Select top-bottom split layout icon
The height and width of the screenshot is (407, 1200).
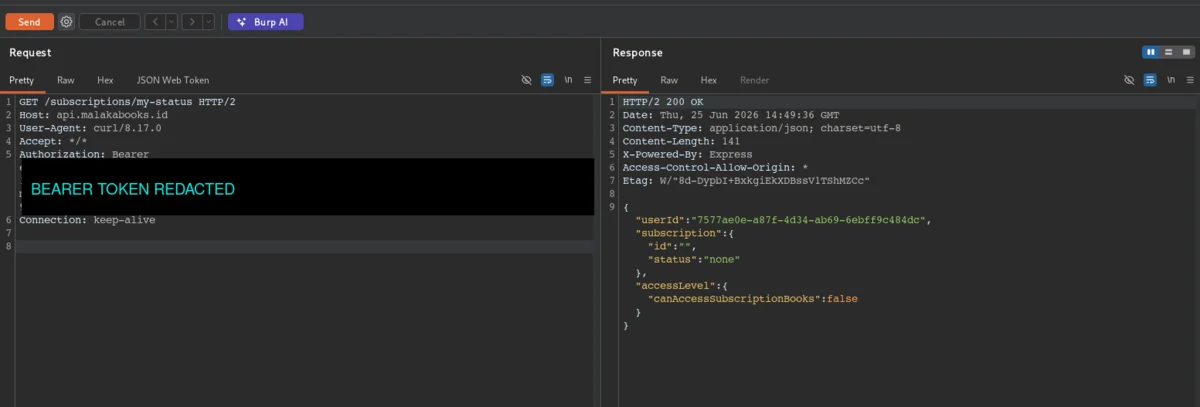tap(1168, 52)
